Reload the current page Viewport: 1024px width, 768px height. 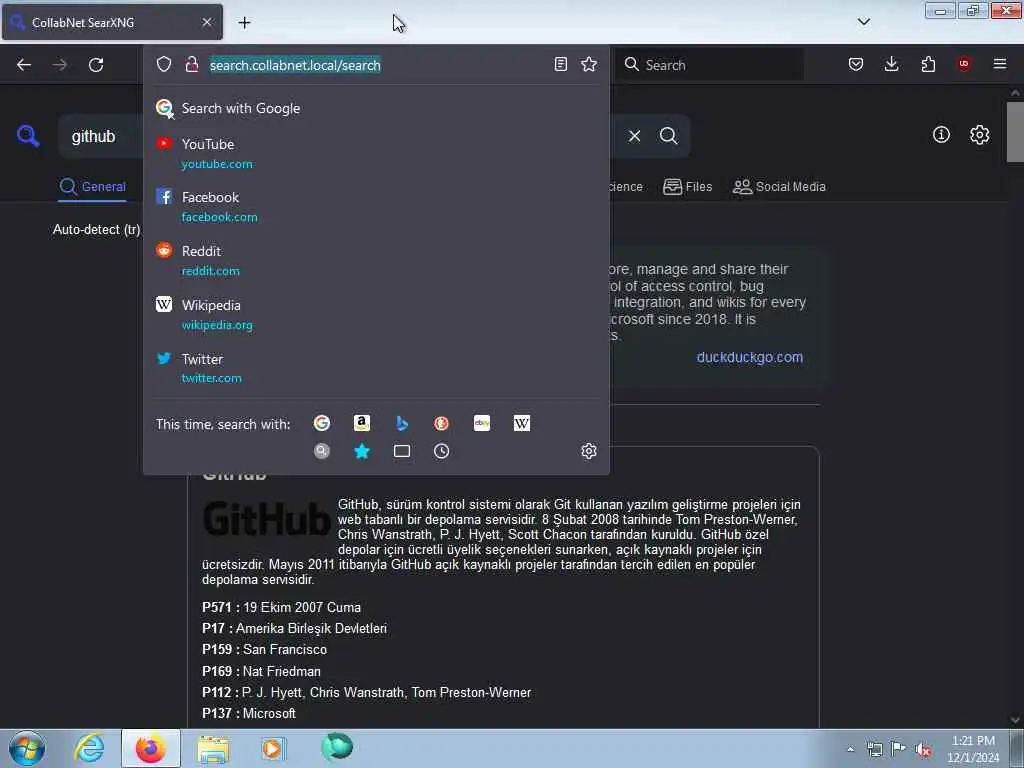tap(96, 65)
